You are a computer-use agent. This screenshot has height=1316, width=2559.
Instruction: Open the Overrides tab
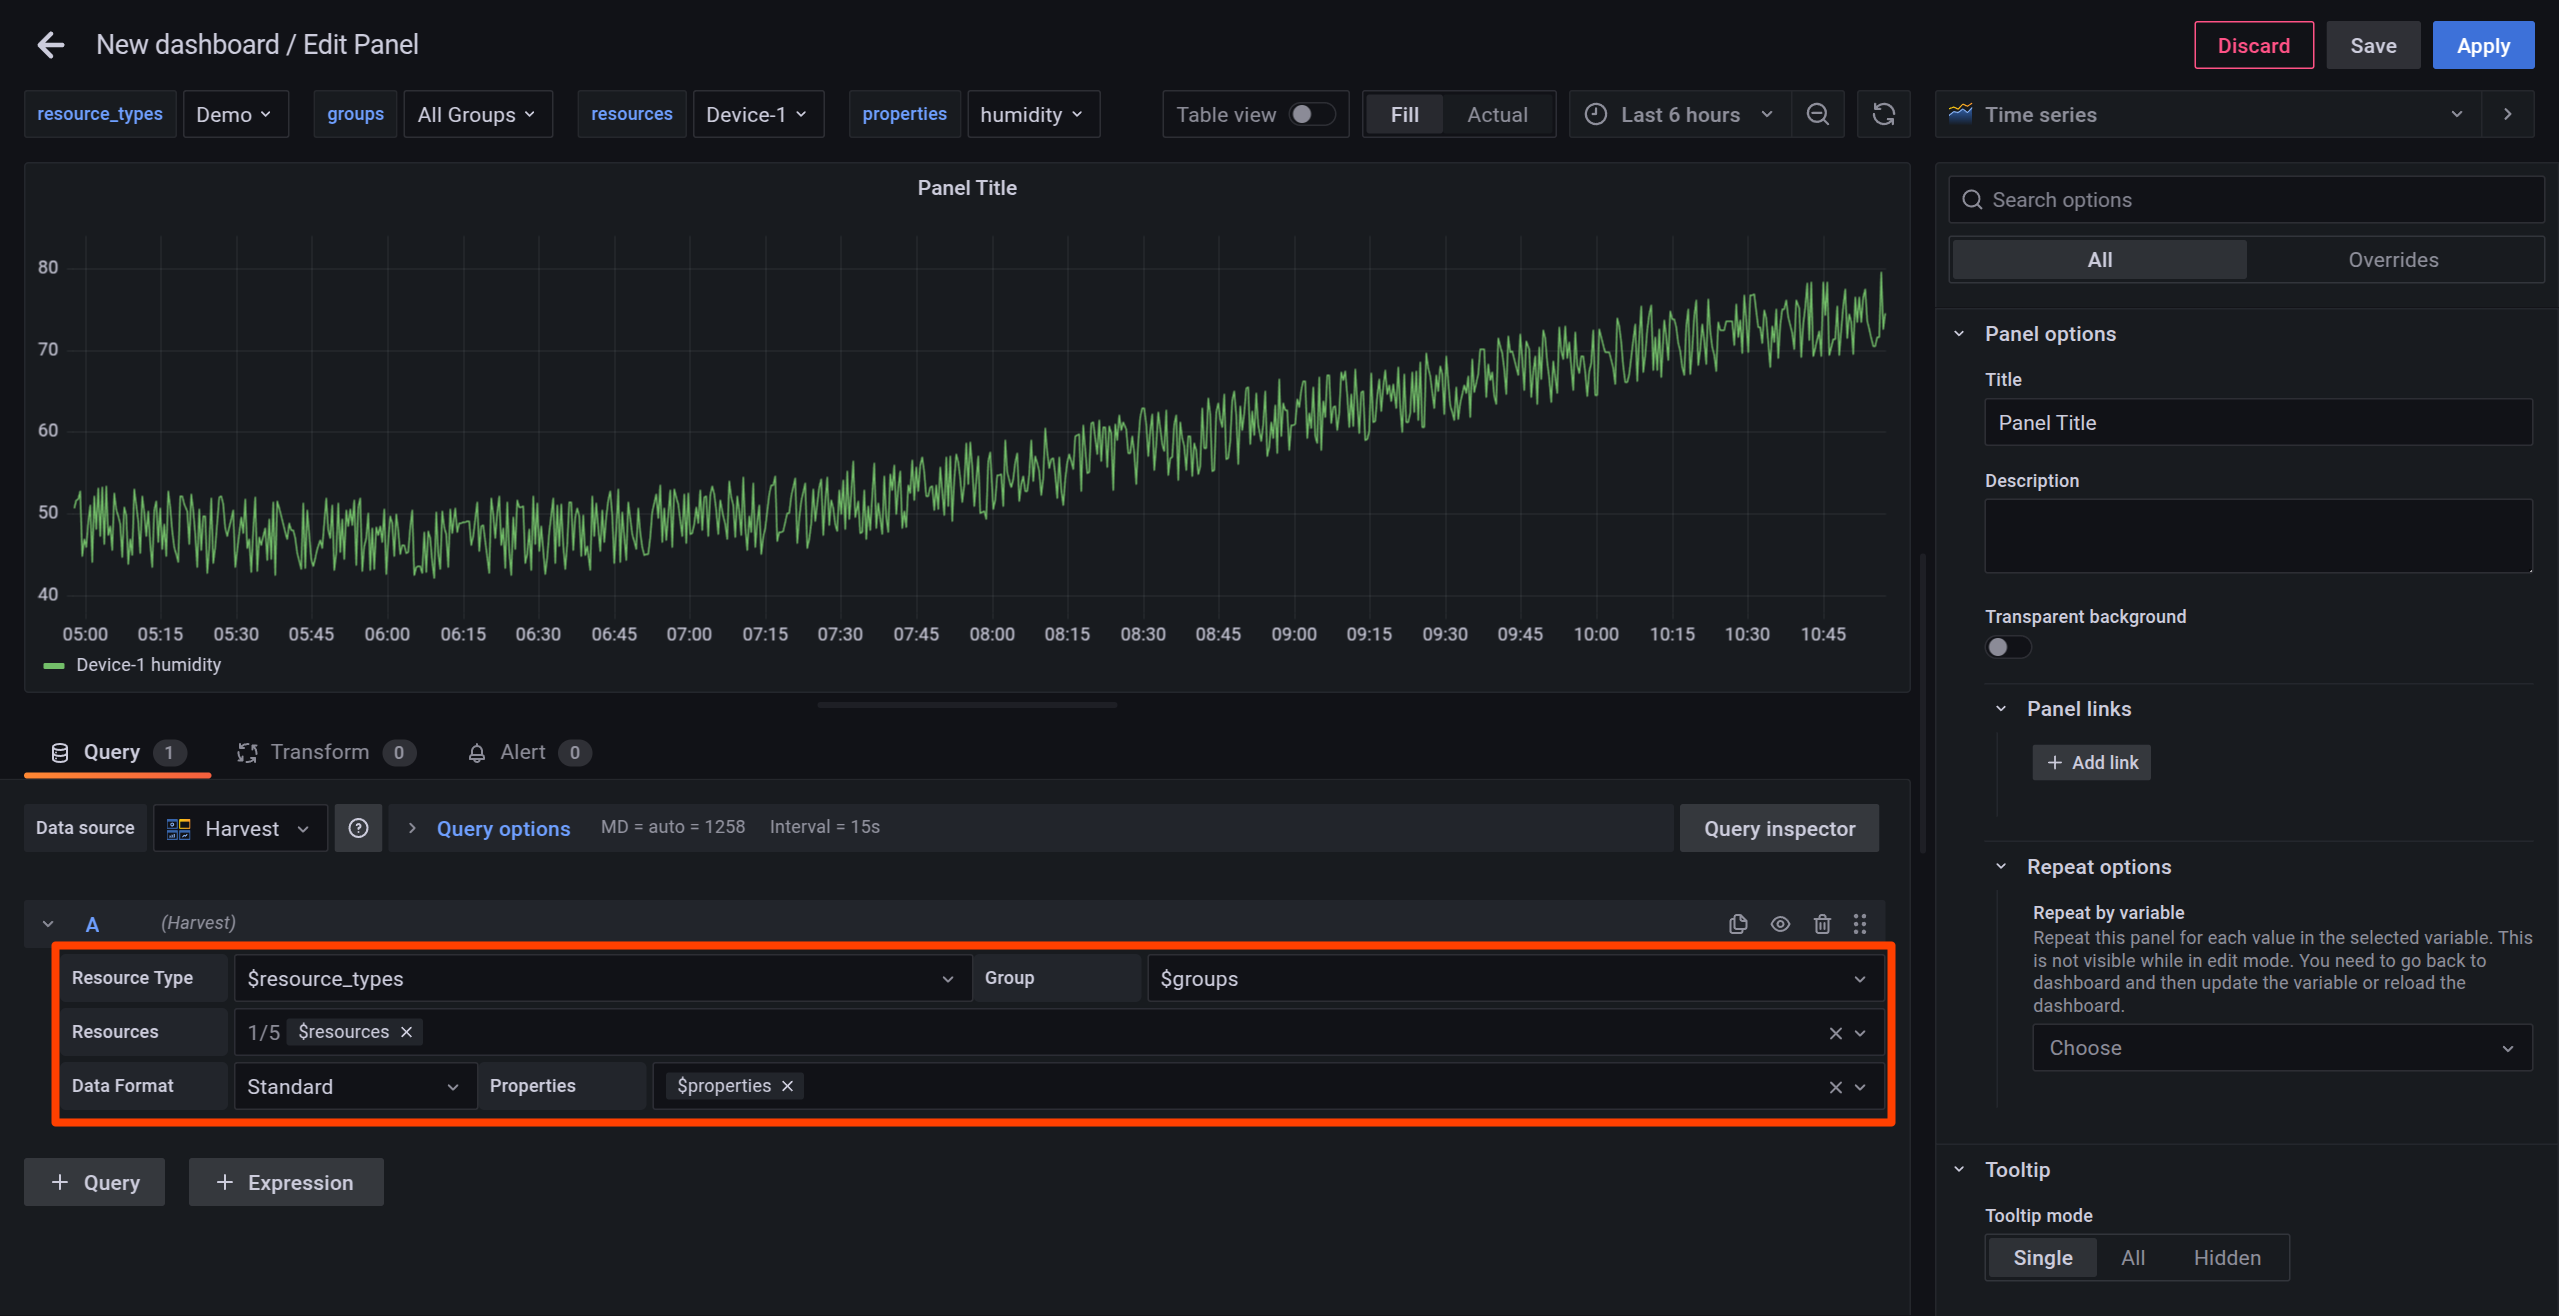tap(2392, 260)
